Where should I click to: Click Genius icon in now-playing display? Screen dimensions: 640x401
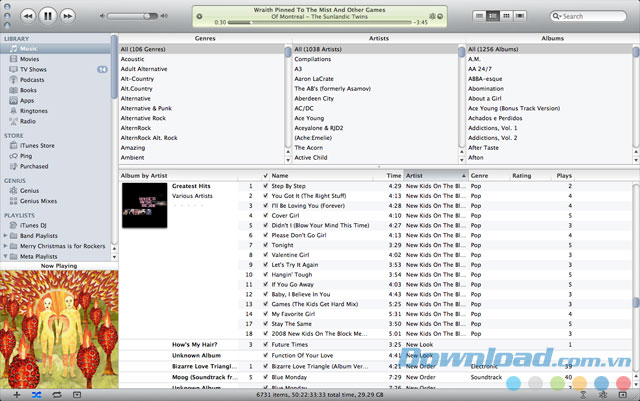pyautogui.click(x=432, y=16)
